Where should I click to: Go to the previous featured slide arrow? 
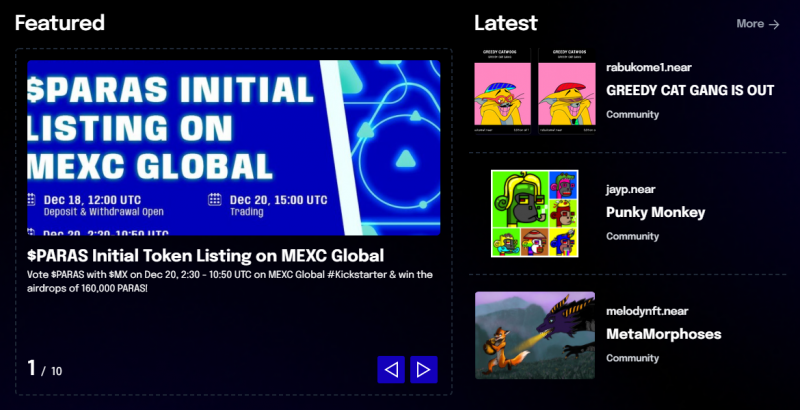pos(391,370)
